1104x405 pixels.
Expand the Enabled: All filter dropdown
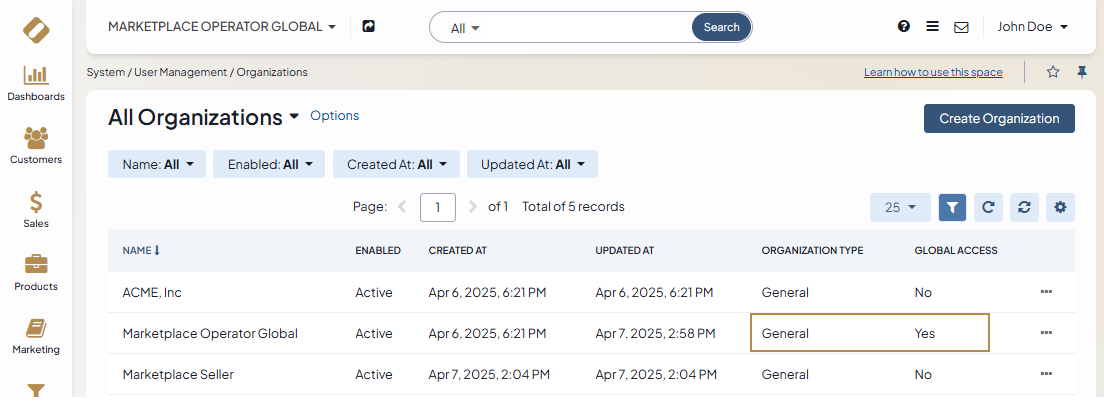click(269, 164)
